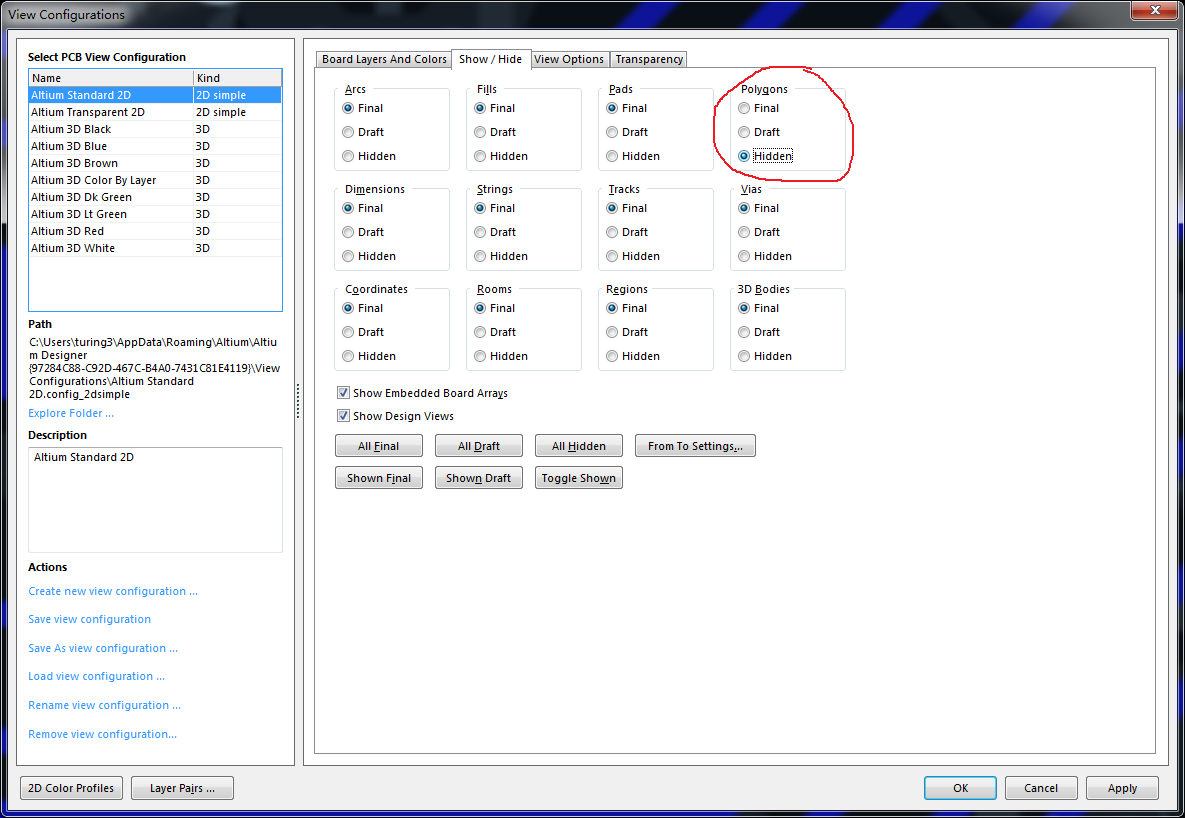Screen dimensions: 1185x818
Task: Load a view configuration
Action: pos(96,676)
